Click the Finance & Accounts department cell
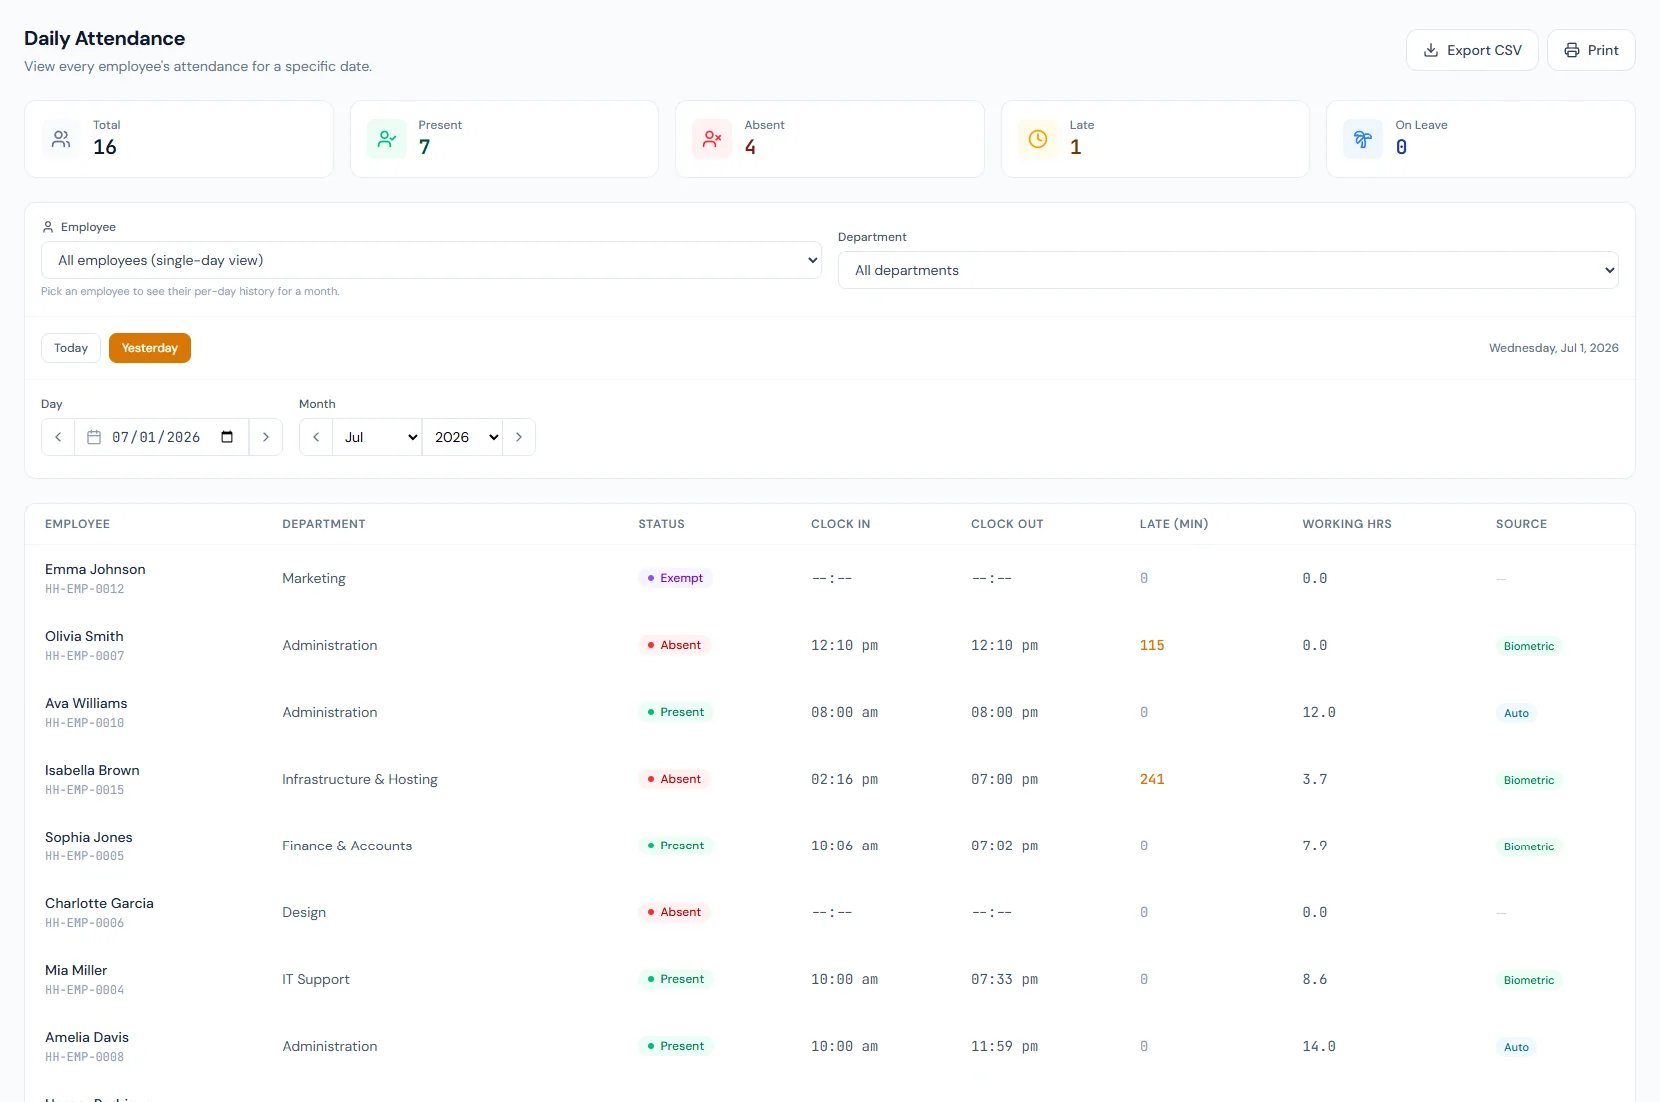The height and width of the screenshot is (1102, 1660). 347,846
